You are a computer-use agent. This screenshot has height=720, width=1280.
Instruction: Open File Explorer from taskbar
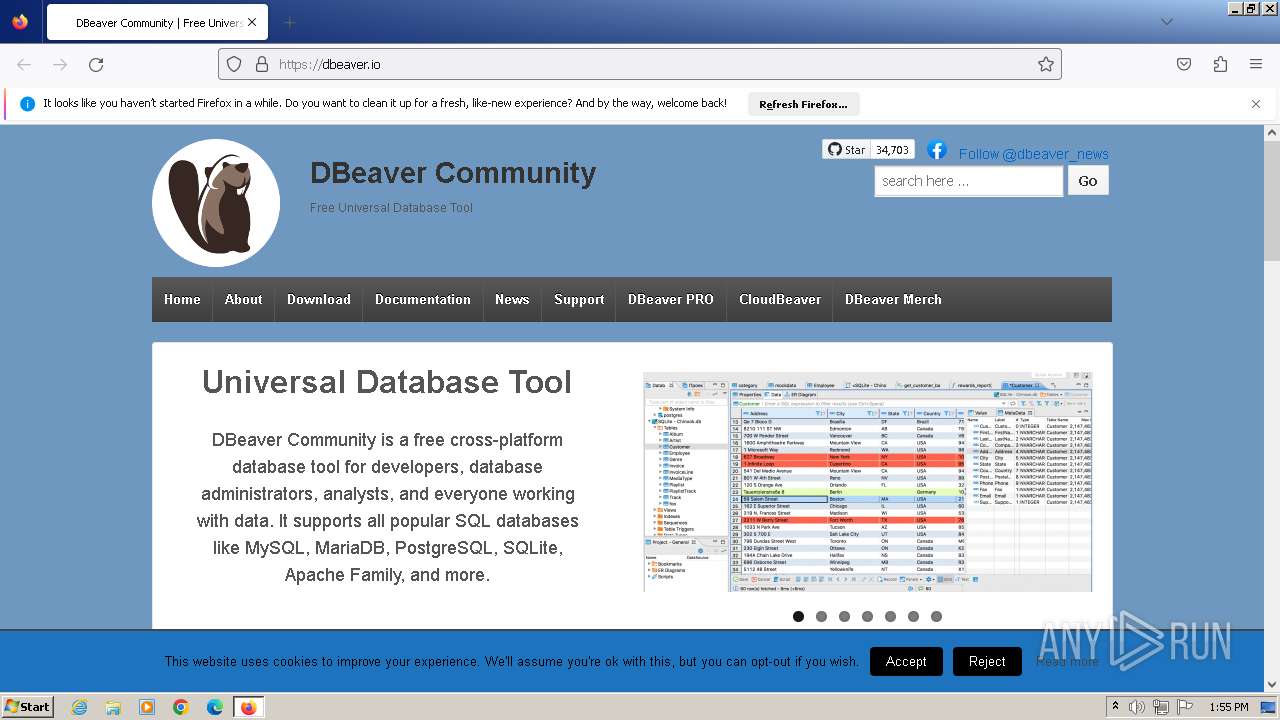(113, 707)
